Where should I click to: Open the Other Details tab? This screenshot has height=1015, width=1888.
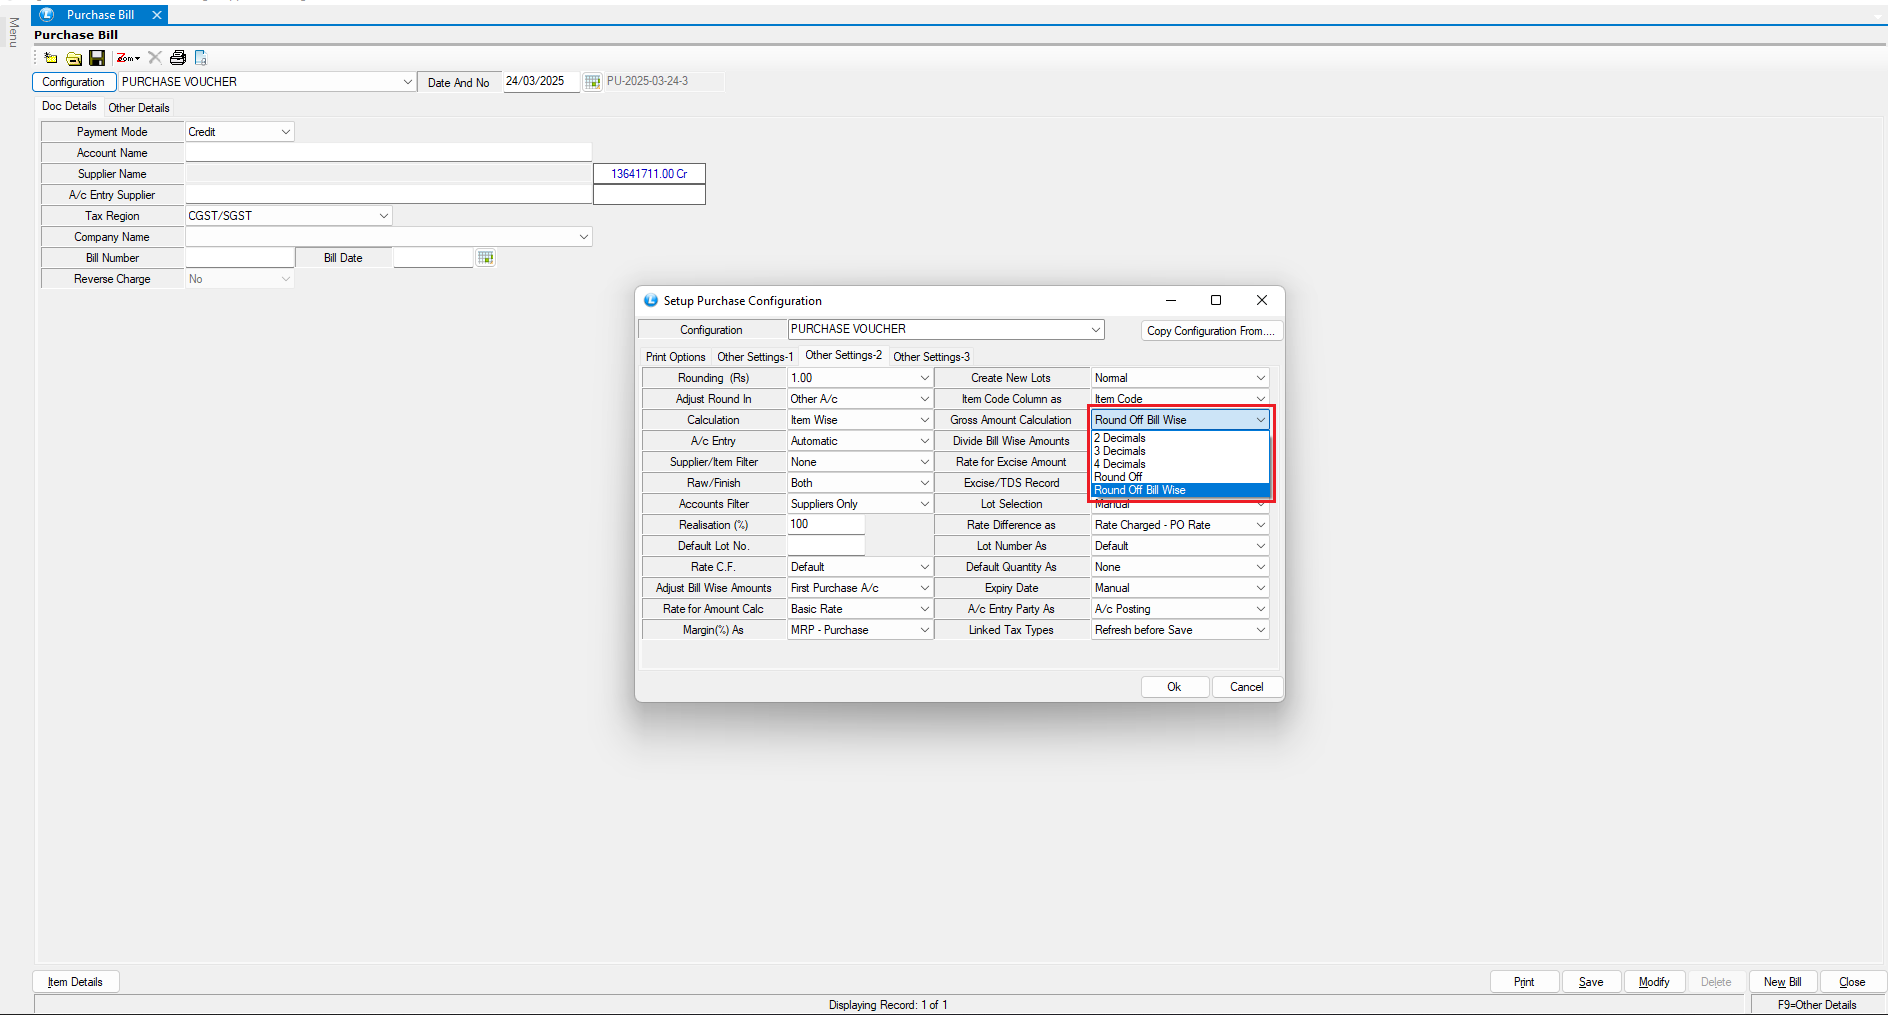tap(139, 108)
